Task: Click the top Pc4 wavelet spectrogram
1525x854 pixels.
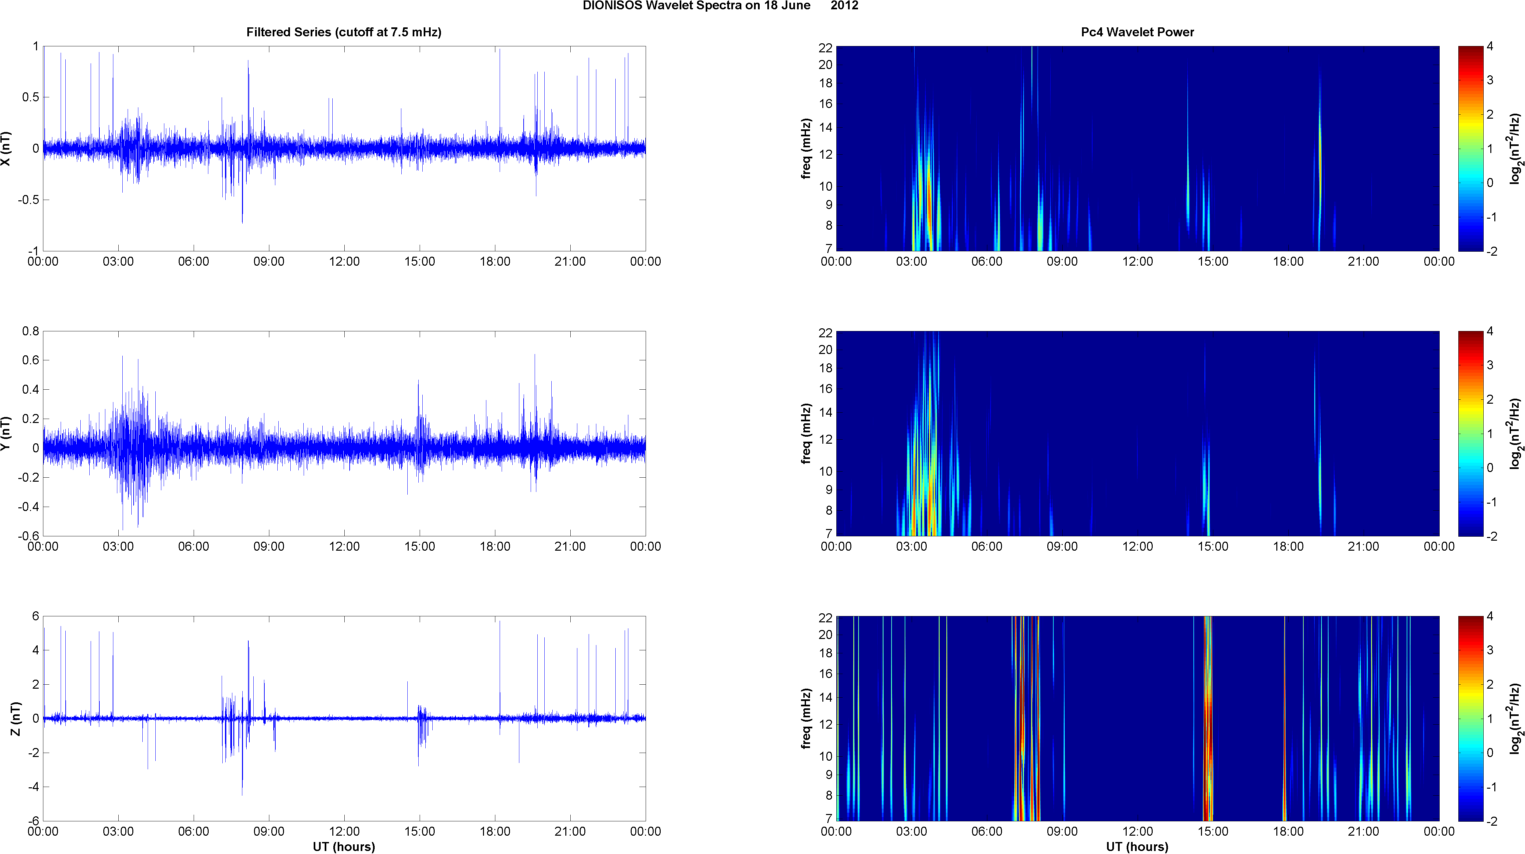Action: pos(1137,148)
